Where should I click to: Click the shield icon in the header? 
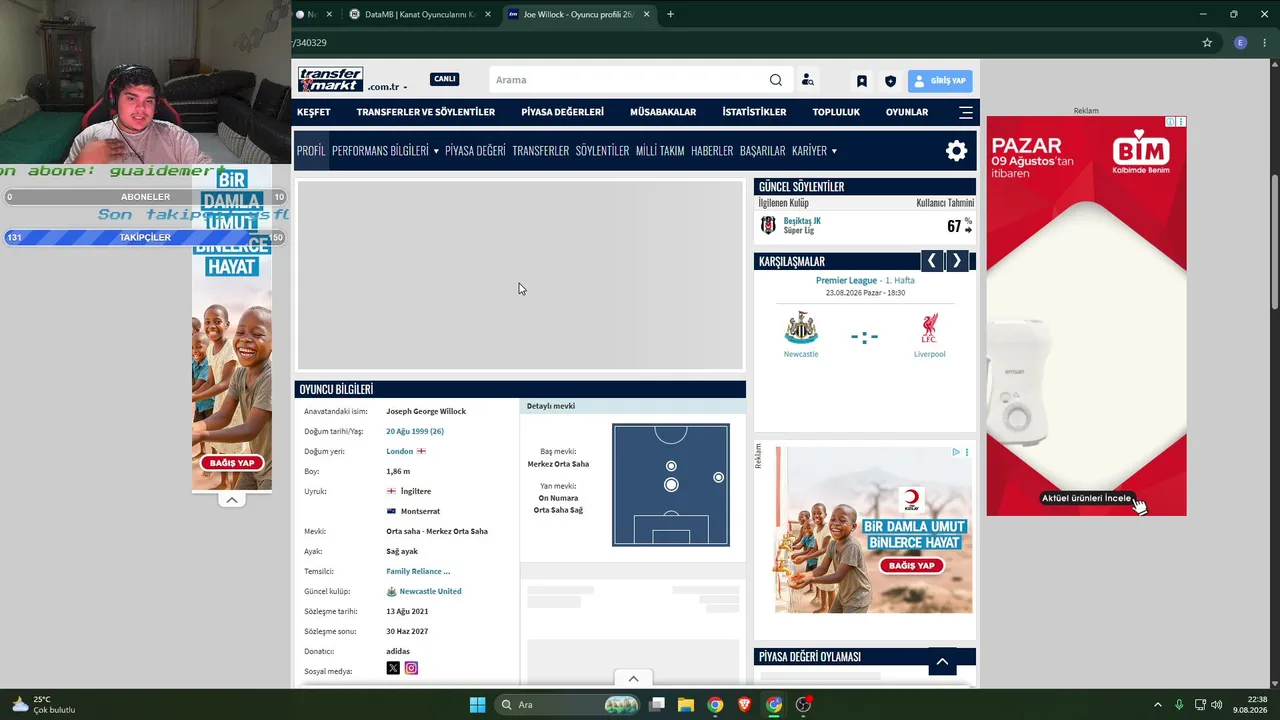pyautogui.click(x=890, y=81)
